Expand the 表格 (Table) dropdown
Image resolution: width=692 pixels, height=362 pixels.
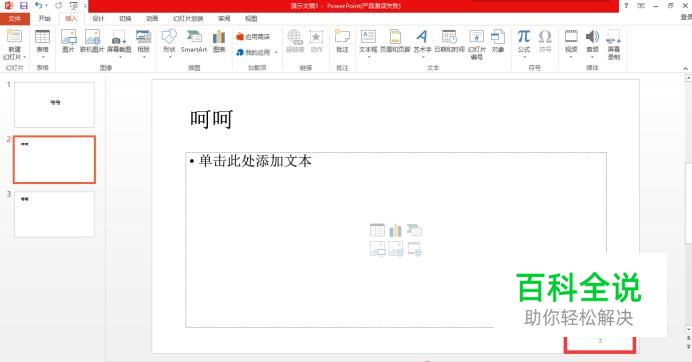tap(42, 57)
